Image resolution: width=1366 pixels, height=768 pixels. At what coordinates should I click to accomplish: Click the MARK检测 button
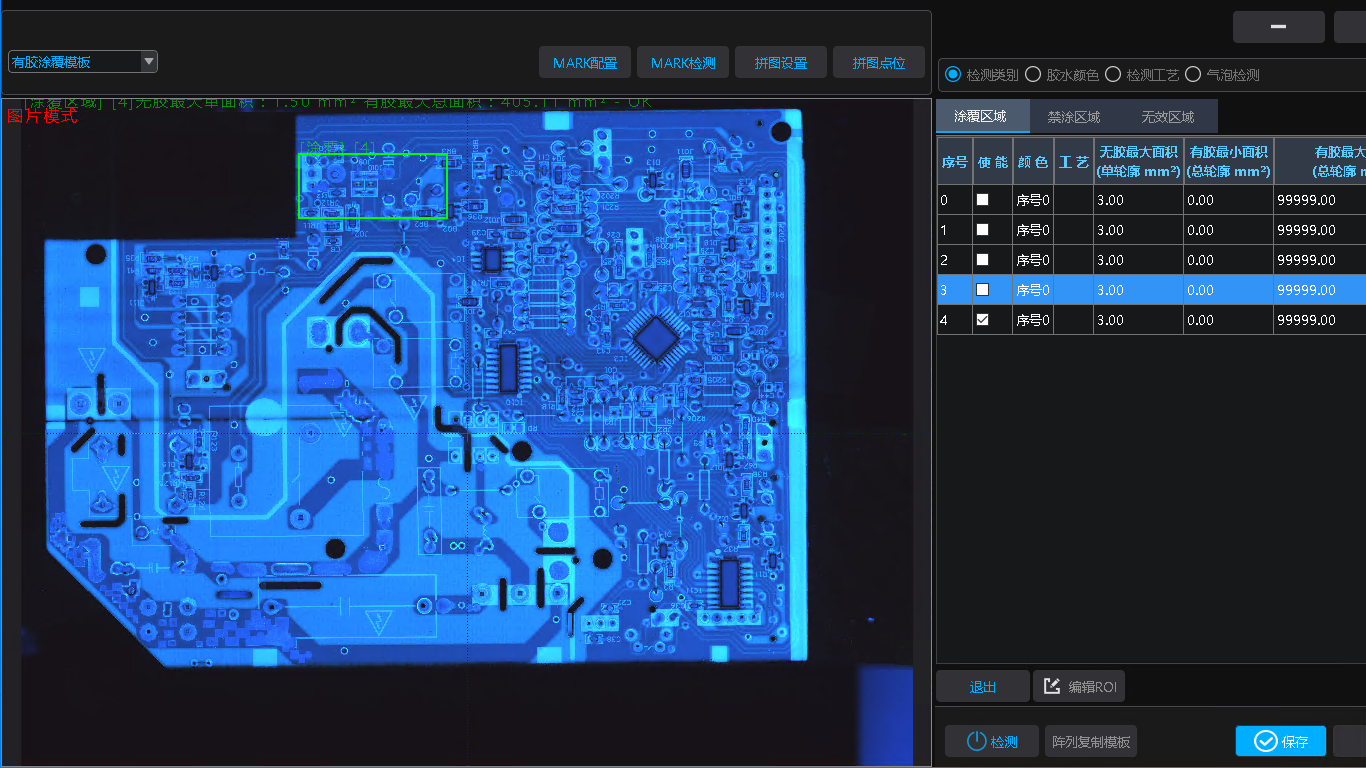tap(683, 63)
